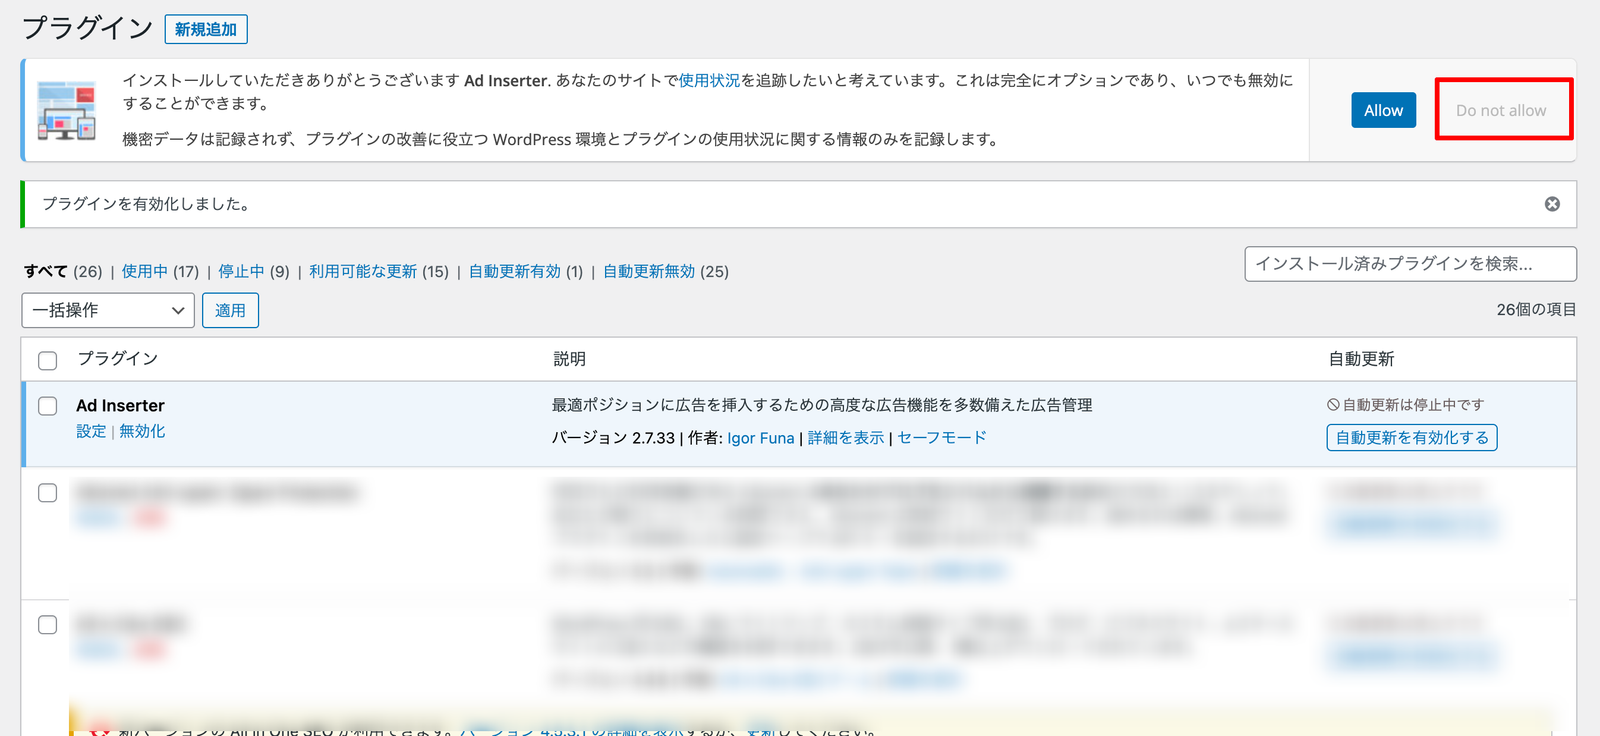
Task: Focus the インストール済みプラグインを検索 field
Action: tap(1410, 264)
